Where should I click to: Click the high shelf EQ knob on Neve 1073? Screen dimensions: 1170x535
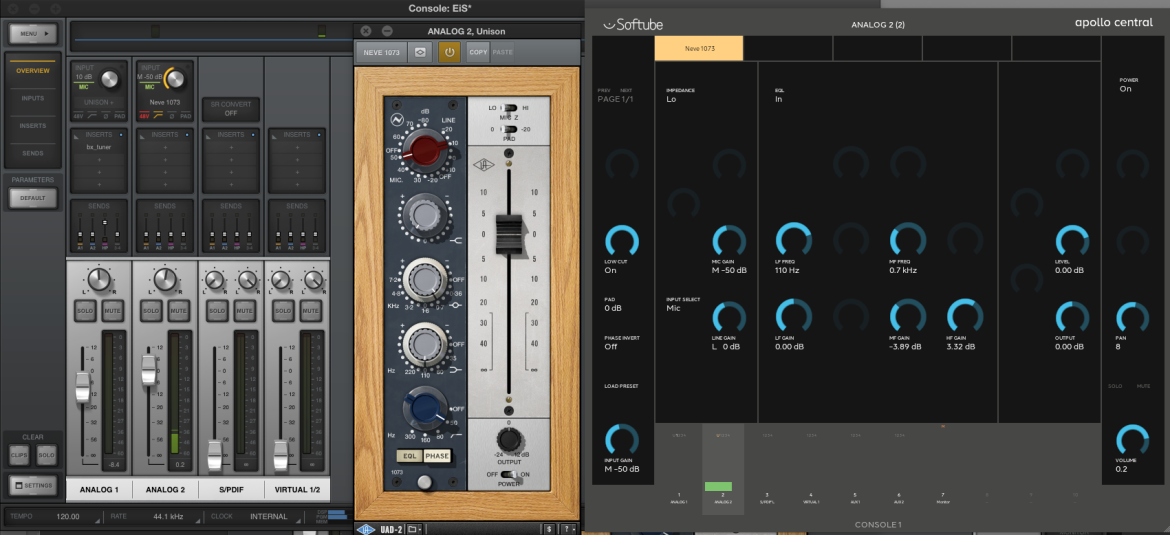[x=424, y=216]
